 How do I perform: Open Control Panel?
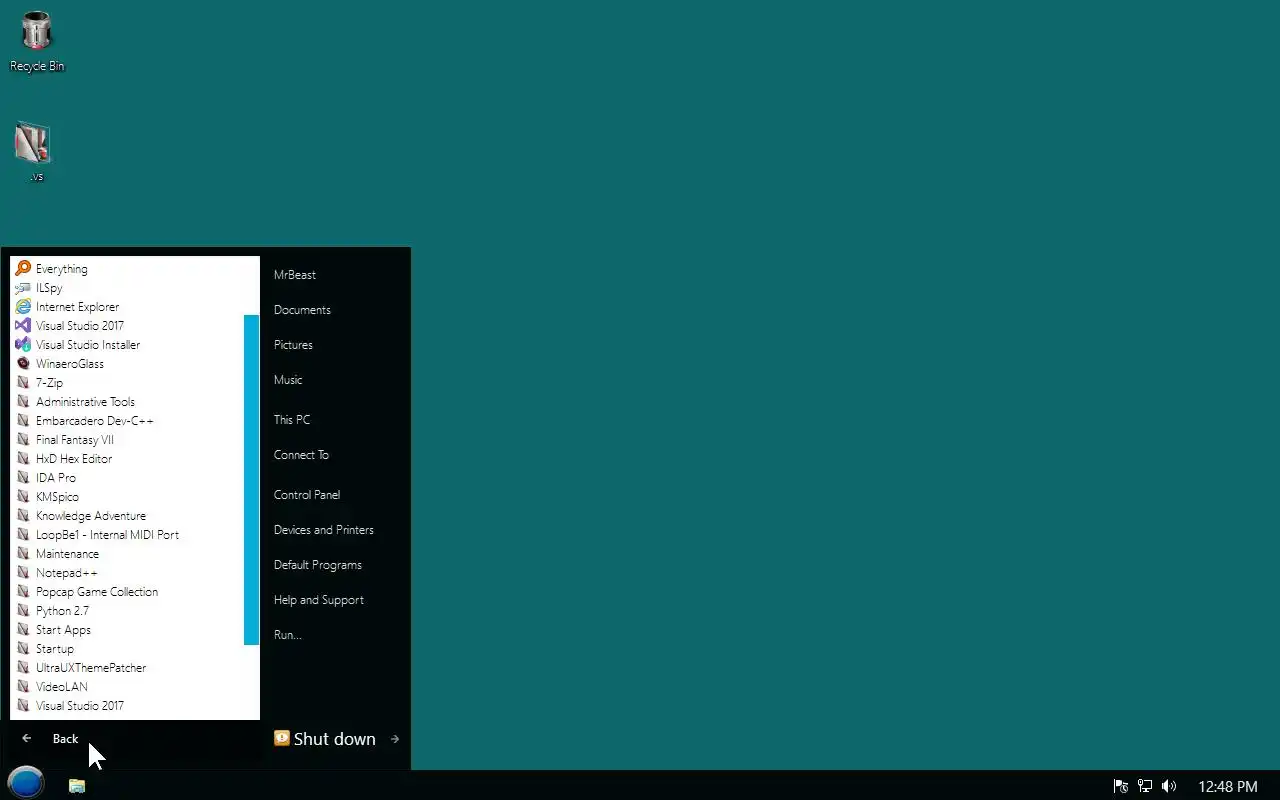pyautogui.click(x=307, y=494)
